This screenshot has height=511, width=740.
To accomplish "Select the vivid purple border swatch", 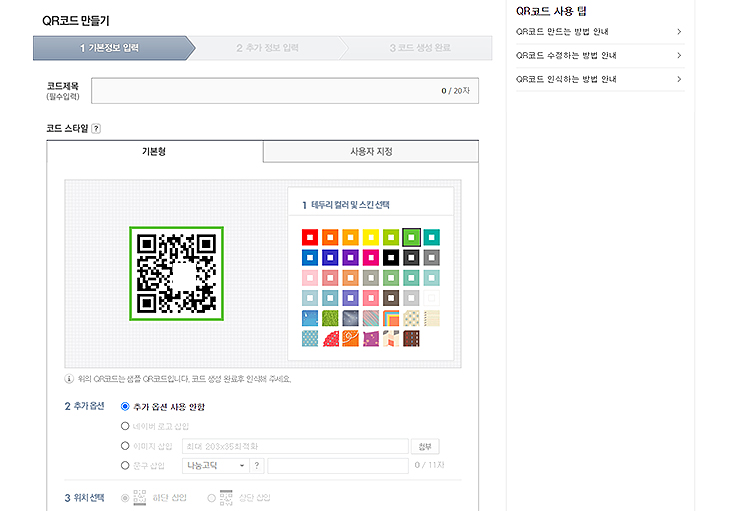I will [x=350, y=257].
